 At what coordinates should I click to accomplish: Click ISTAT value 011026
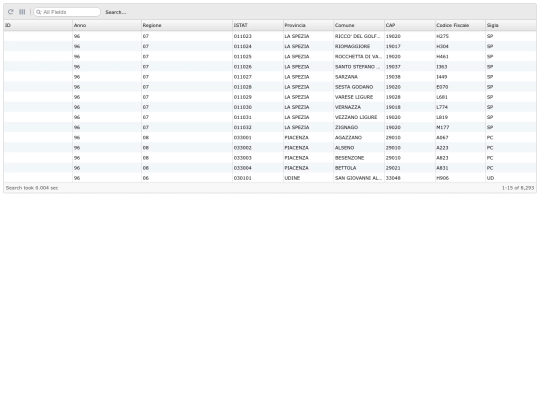tap(242, 66)
